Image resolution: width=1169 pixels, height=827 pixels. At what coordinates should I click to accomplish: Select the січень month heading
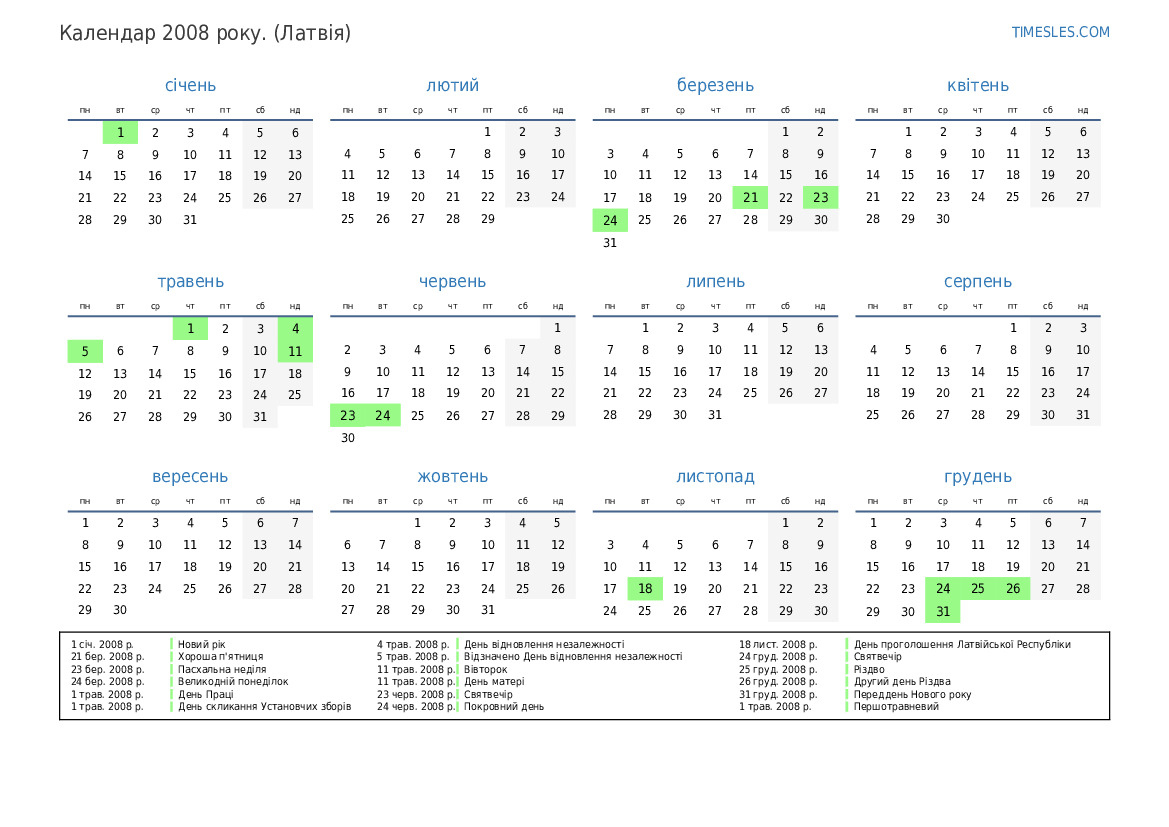tap(190, 86)
